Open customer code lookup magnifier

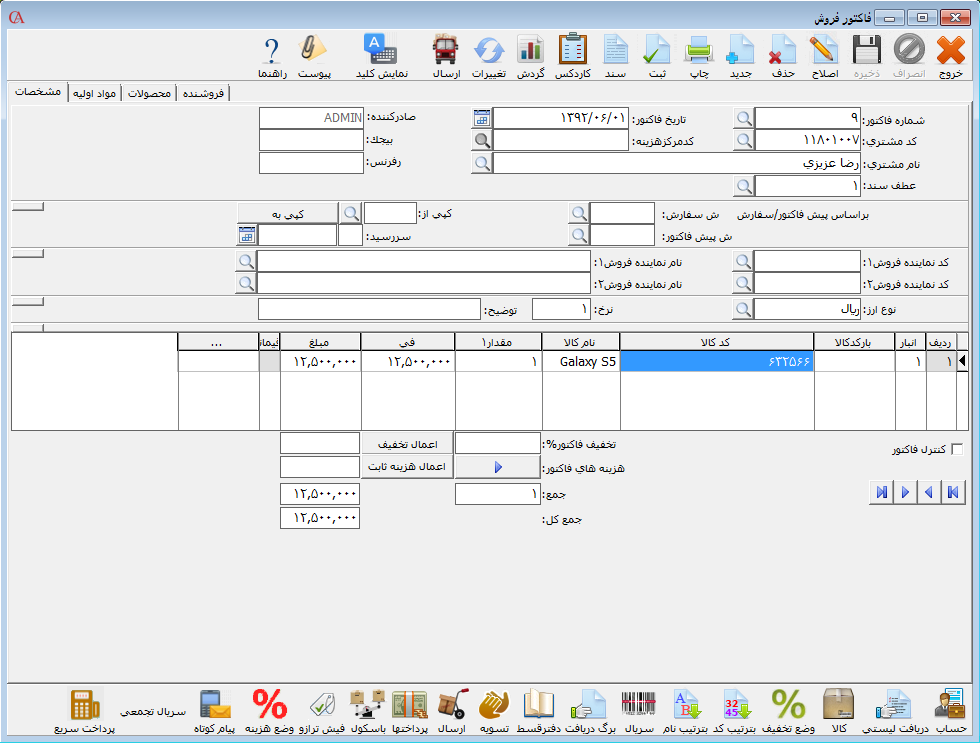tap(743, 141)
